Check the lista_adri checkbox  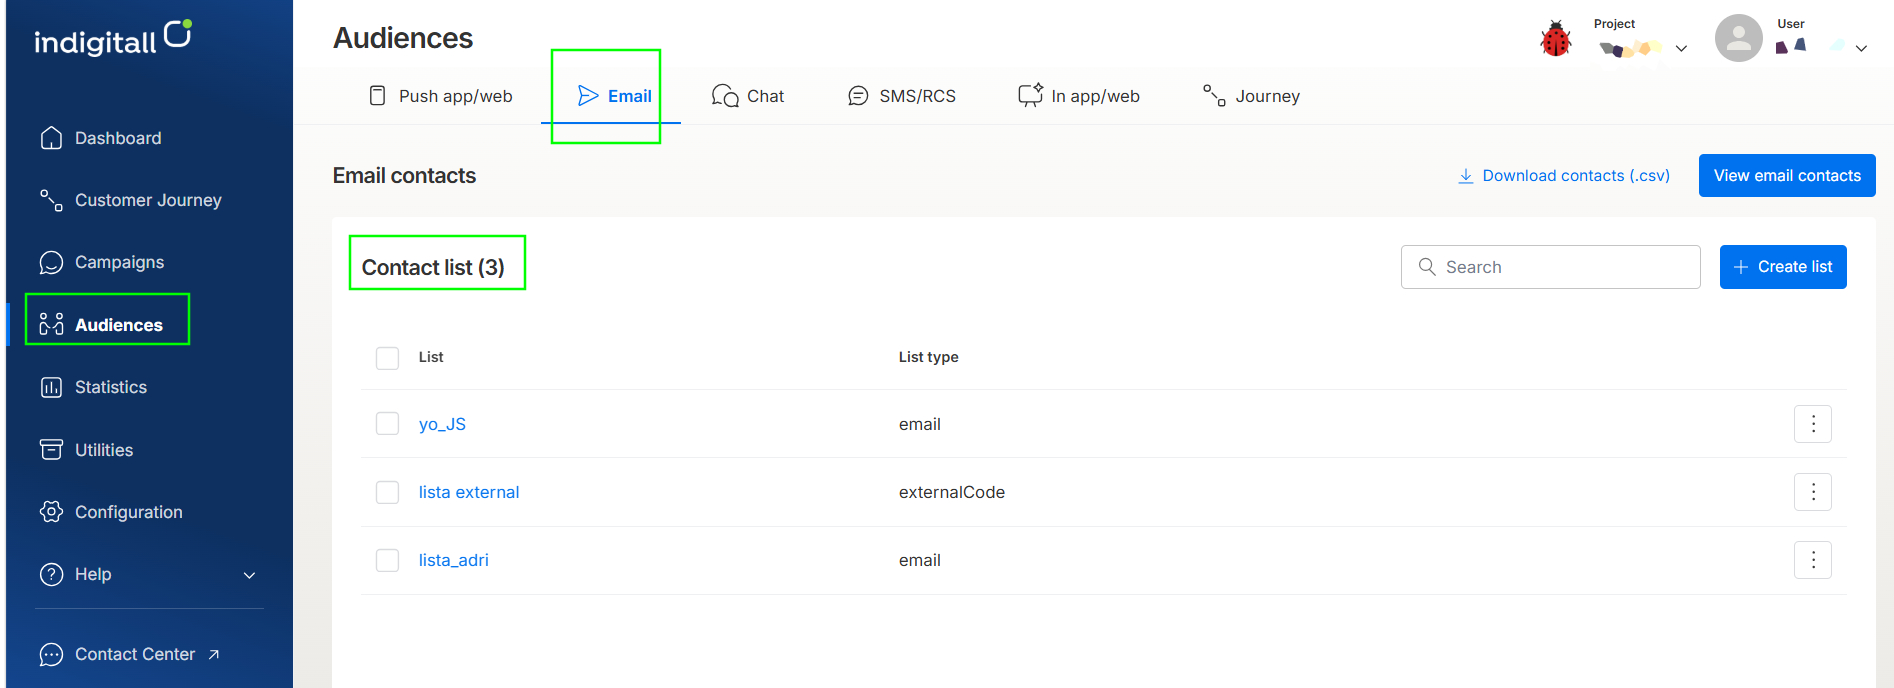pyautogui.click(x=387, y=560)
